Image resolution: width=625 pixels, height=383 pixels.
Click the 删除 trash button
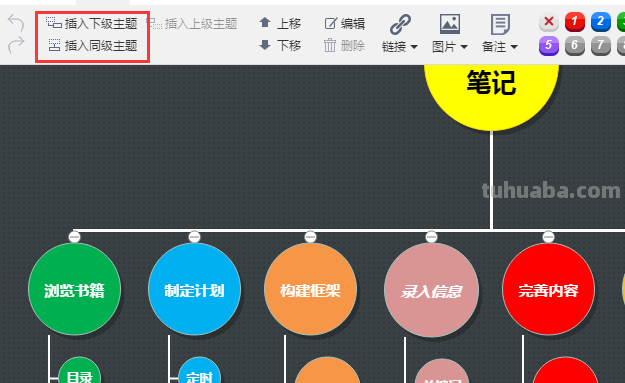point(345,45)
